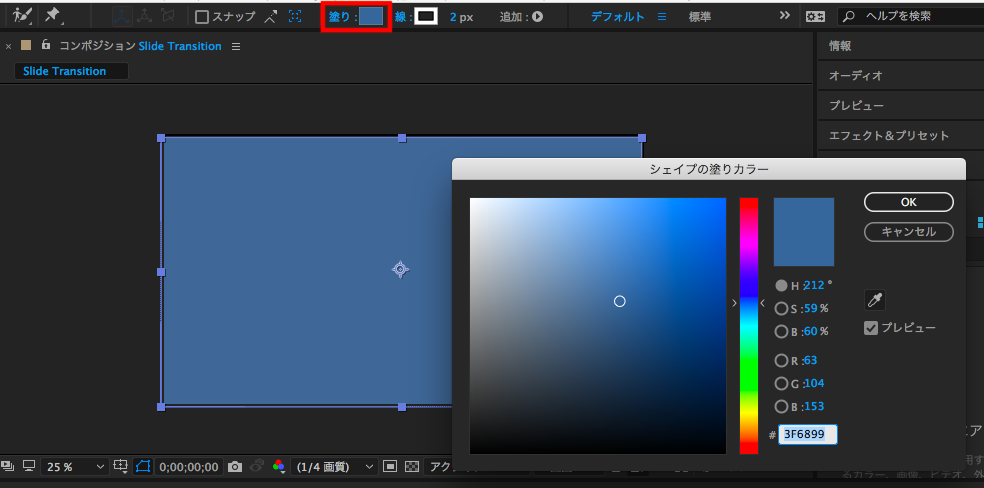Toggle the composition viewer lock icon
Screen dimensions: 984x488
[45, 45]
